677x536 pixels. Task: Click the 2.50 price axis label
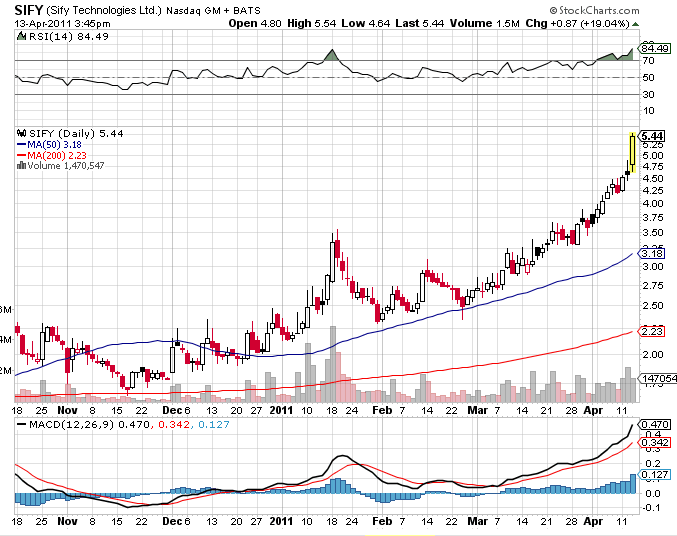click(652, 306)
